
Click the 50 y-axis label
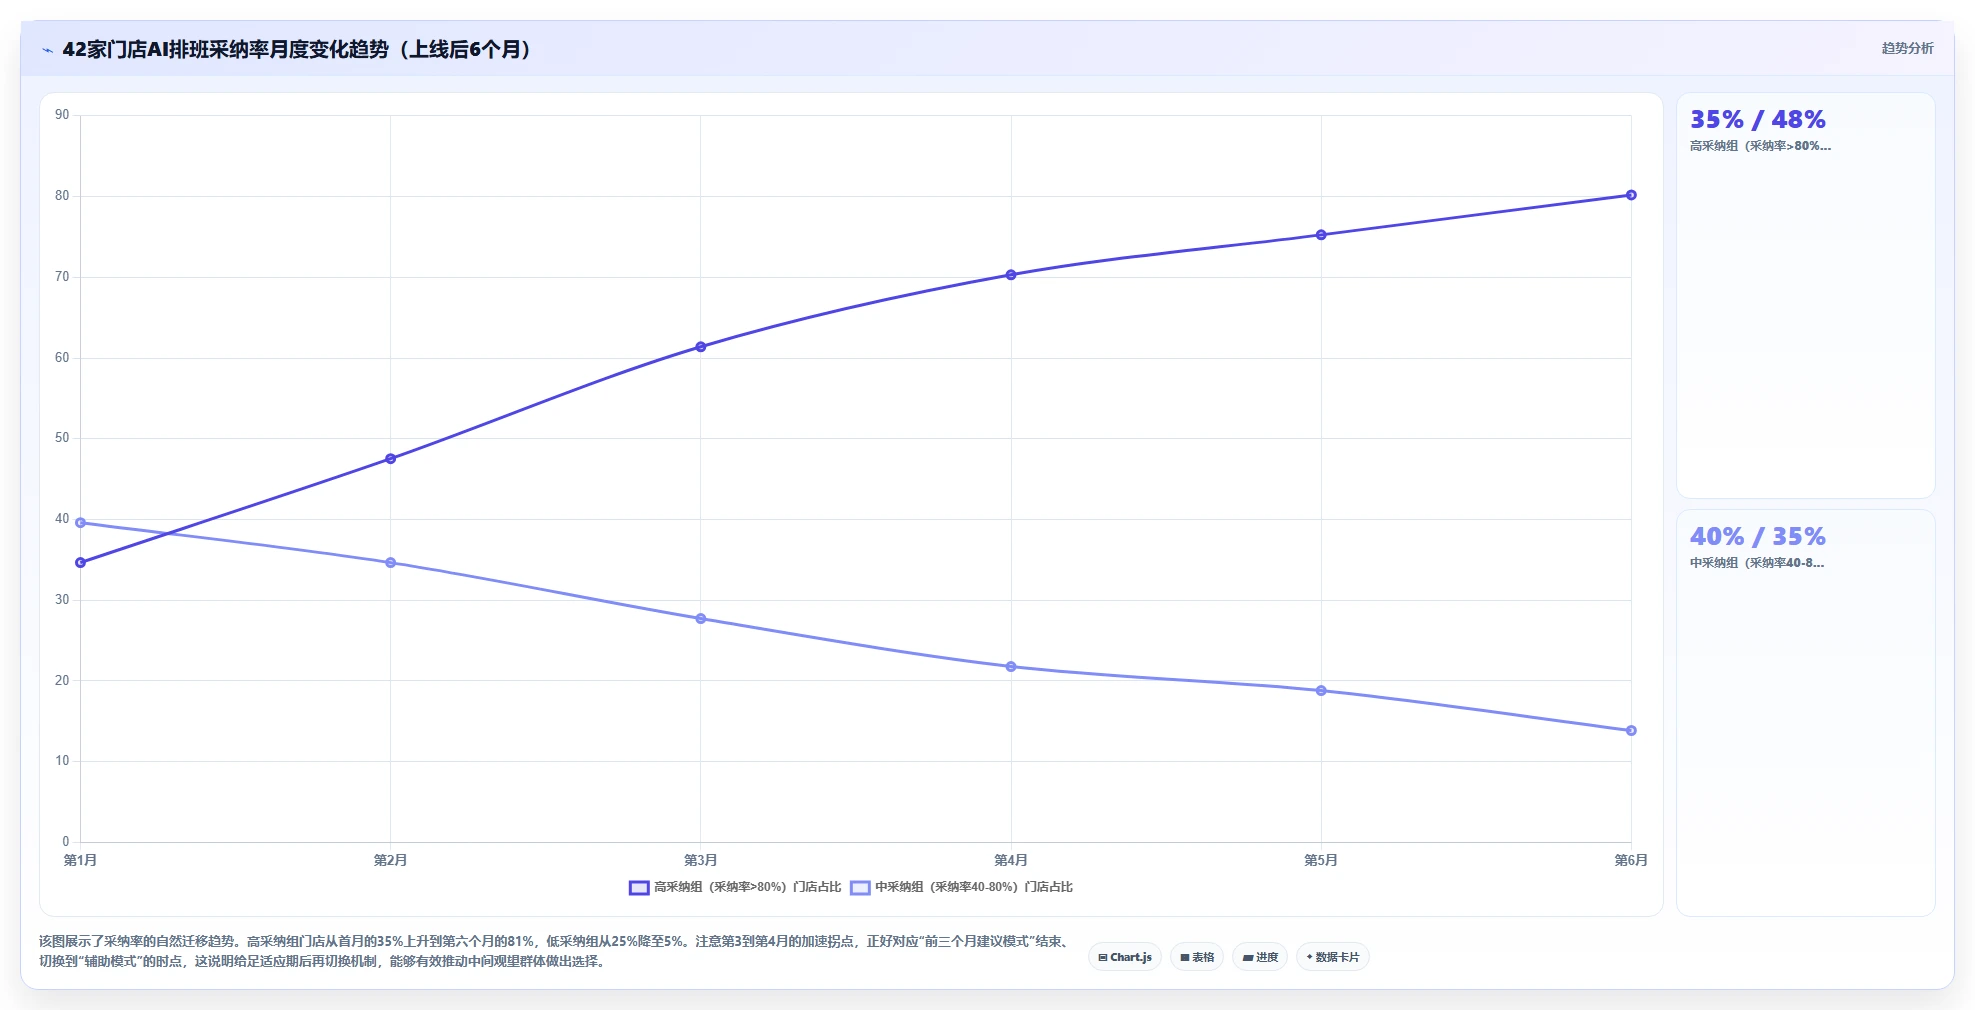pos(62,438)
